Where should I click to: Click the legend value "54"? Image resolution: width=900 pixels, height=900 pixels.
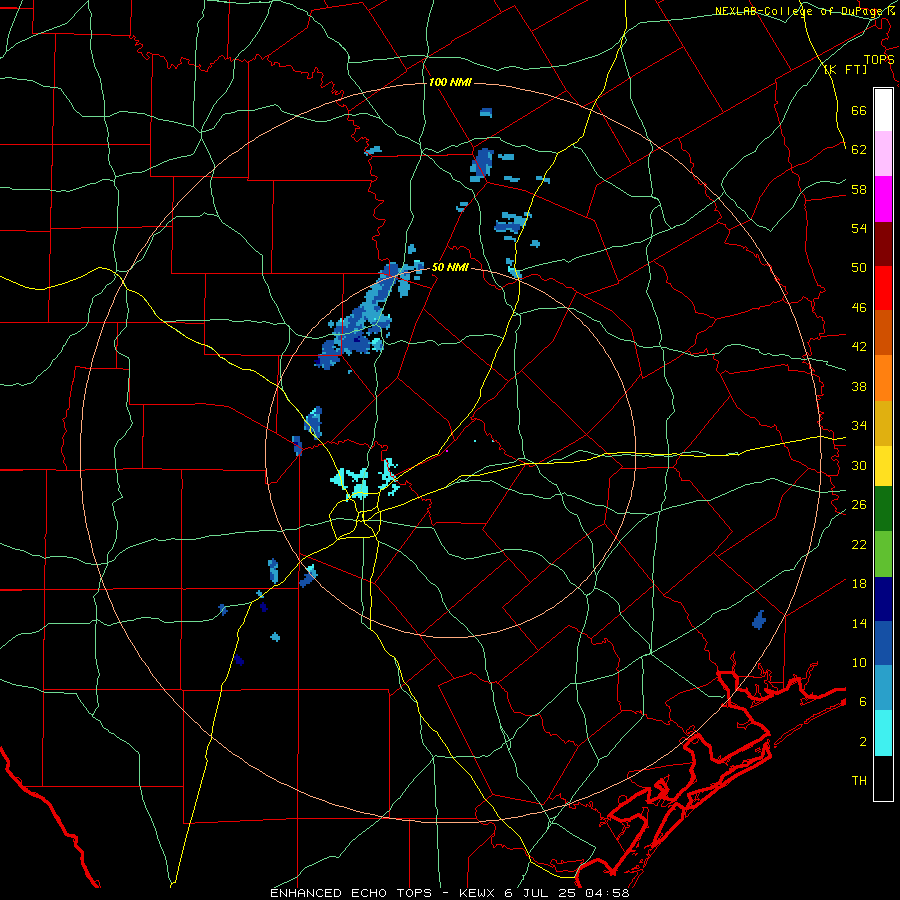tap(859, 228)
